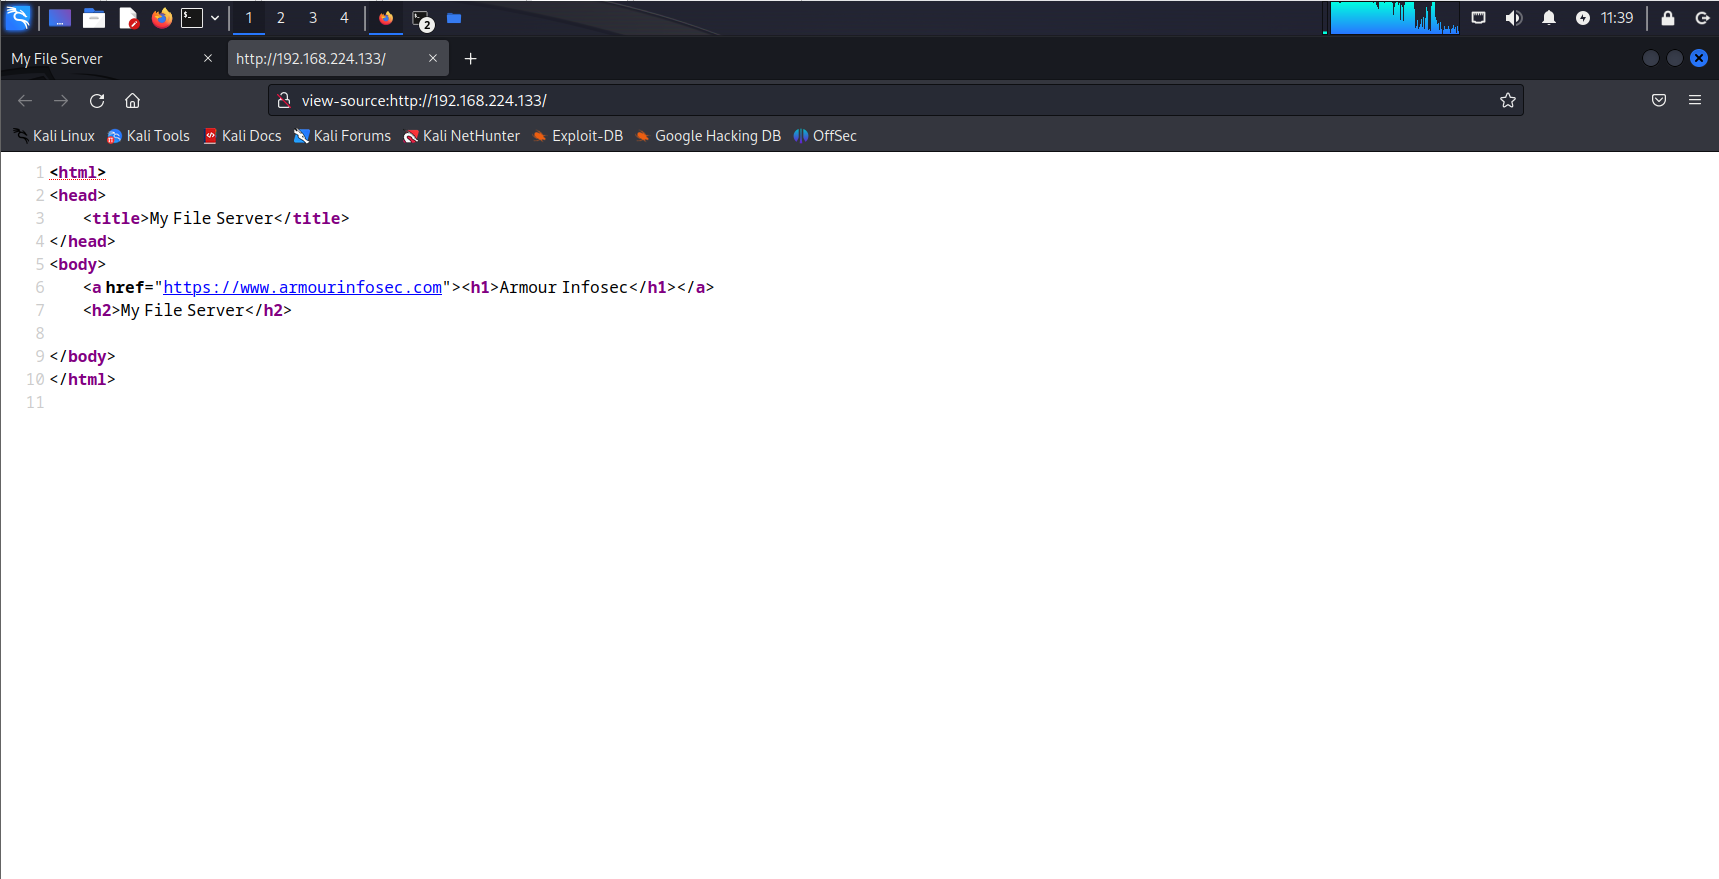Open the CPU graph monitor in panel
1719x879 pixels.
1394,18
